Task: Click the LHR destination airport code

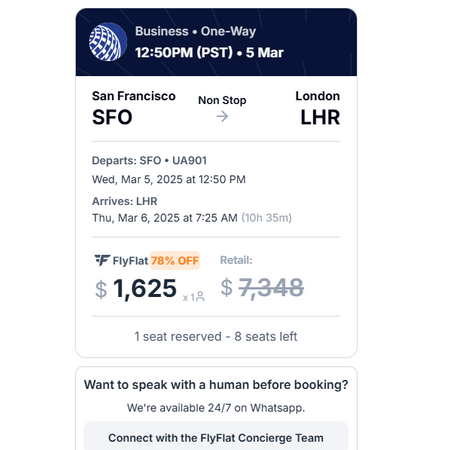Action: (320, 117)
